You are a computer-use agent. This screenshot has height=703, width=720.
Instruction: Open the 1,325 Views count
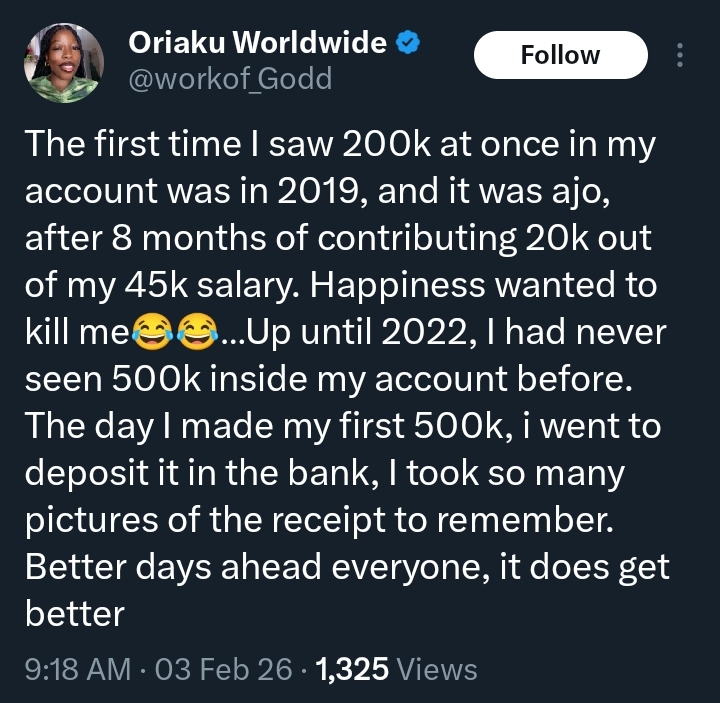click(x=396, y=669)
